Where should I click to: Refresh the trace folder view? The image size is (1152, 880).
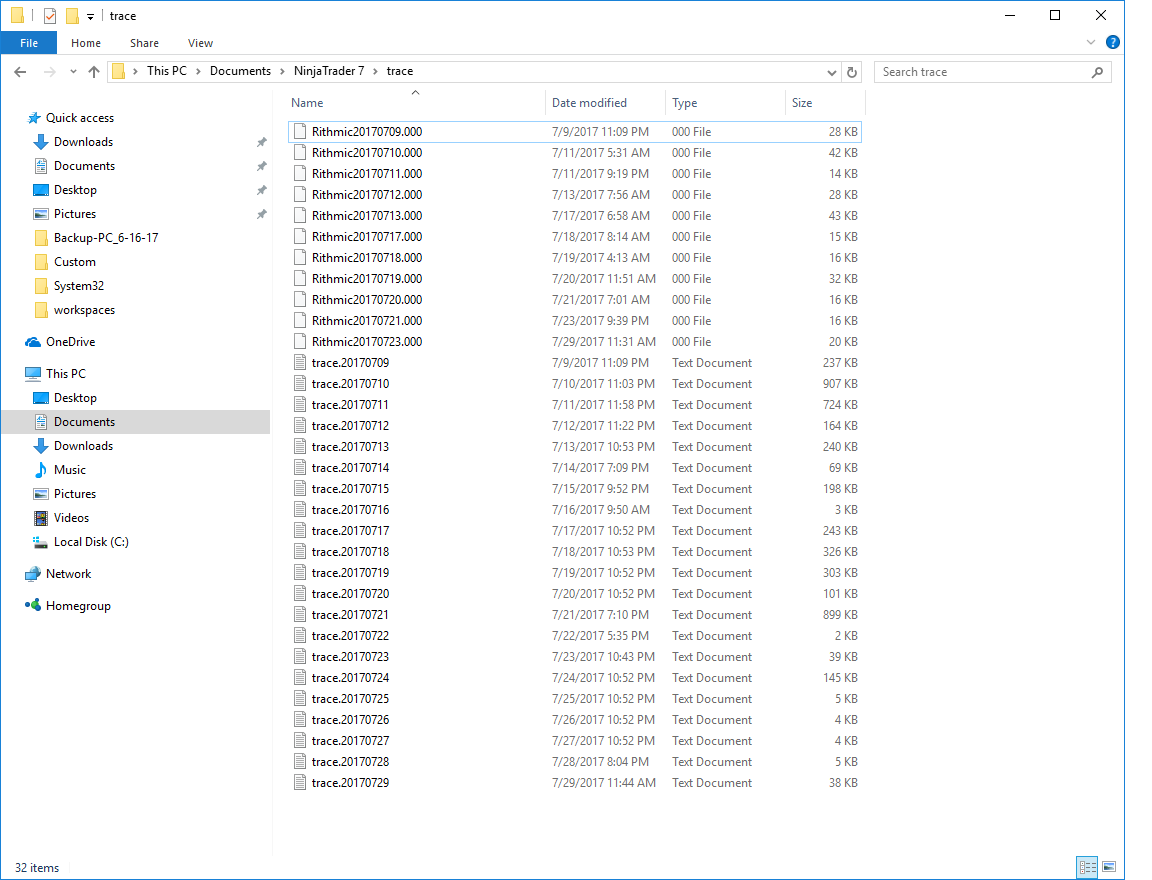point(852,72)
